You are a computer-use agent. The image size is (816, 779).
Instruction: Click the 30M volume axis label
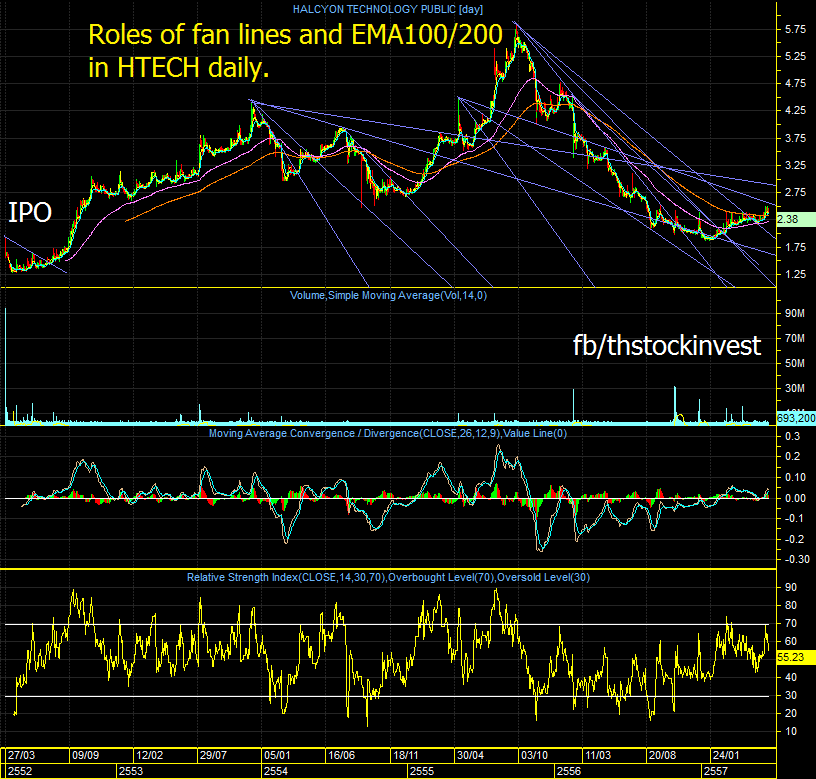pyautogui.click(x=795, y=388)
